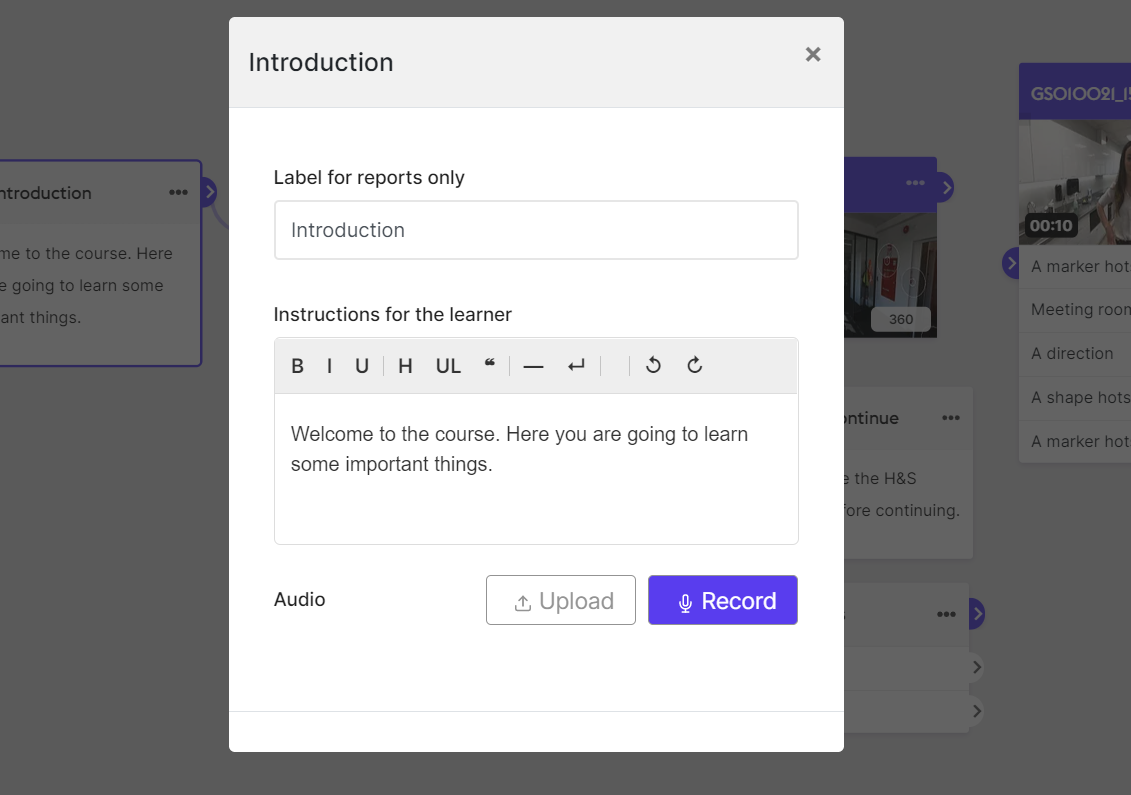Close the Introduction dialog
Image resolution: width=1131 pixels, height=795 pixels.
coord(813,55)
